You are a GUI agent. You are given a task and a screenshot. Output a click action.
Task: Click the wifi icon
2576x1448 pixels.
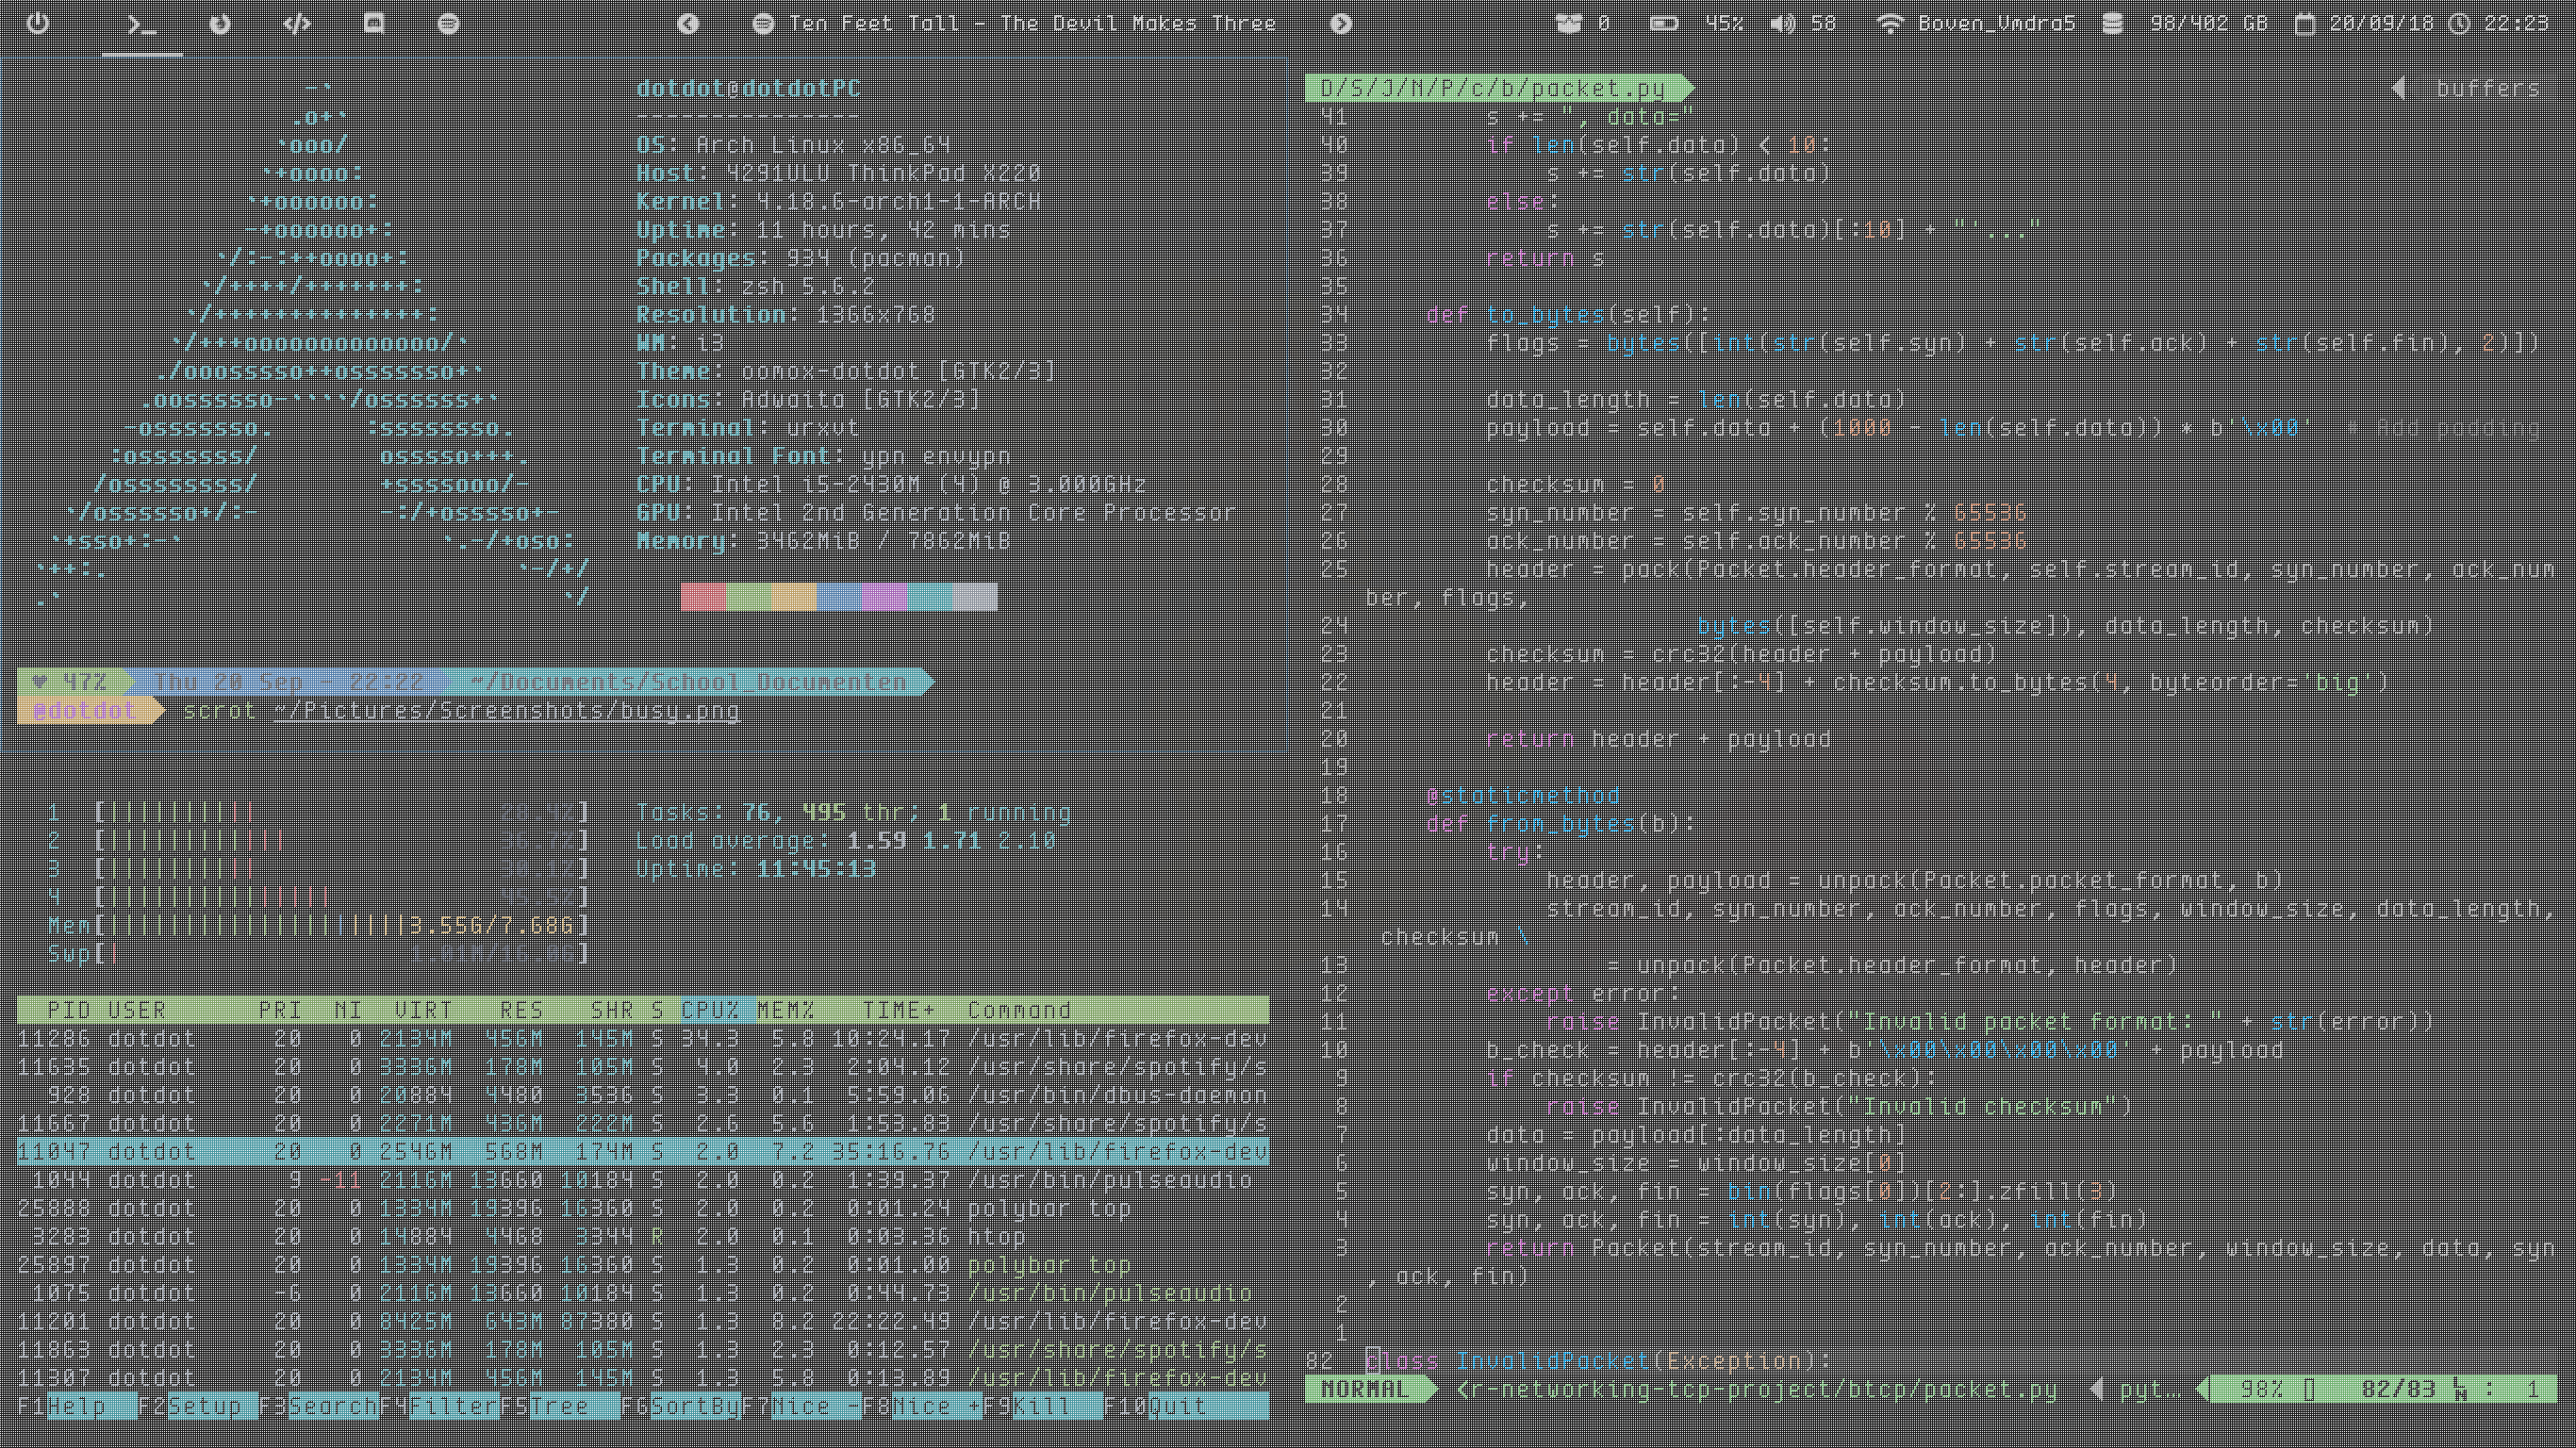pos(1889,23)
